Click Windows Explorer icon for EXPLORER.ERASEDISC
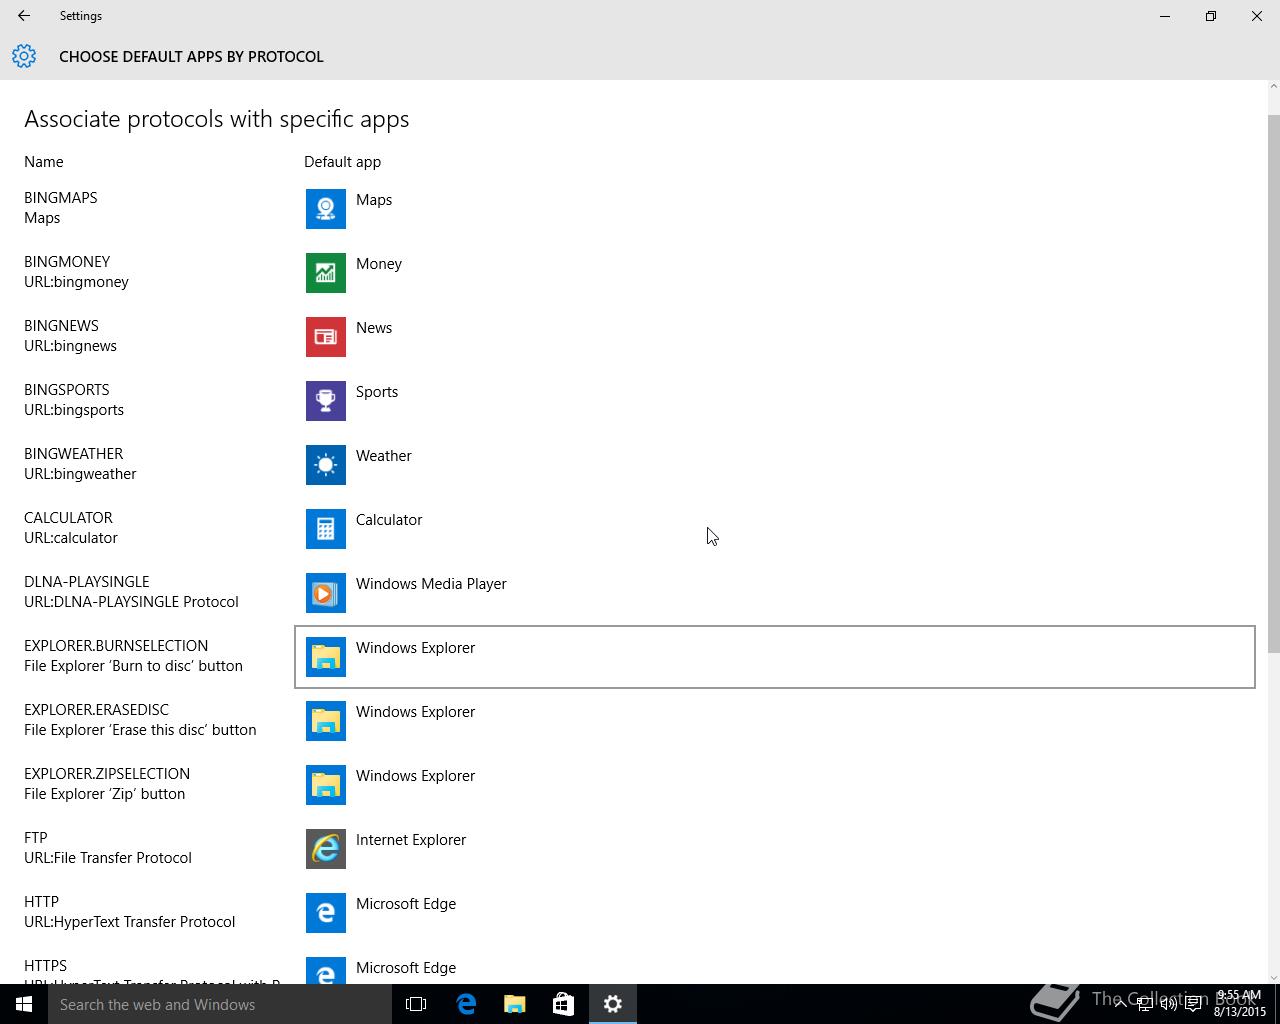Screen dimensions: 1280x1024 coord(326,721)
